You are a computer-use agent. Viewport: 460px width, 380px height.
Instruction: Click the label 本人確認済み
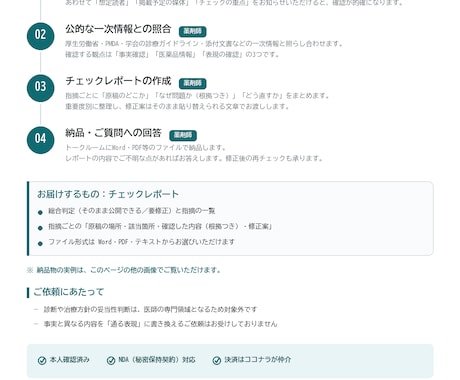coord(70,360)
